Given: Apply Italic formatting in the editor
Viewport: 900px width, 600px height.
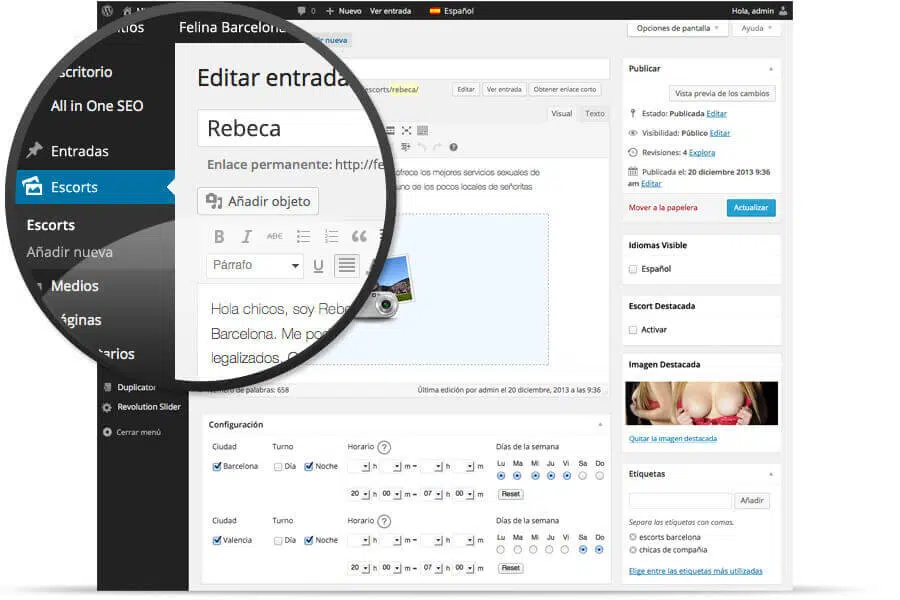Looking at the screenshot, I should pyautogui.click(x=246, y=237).
